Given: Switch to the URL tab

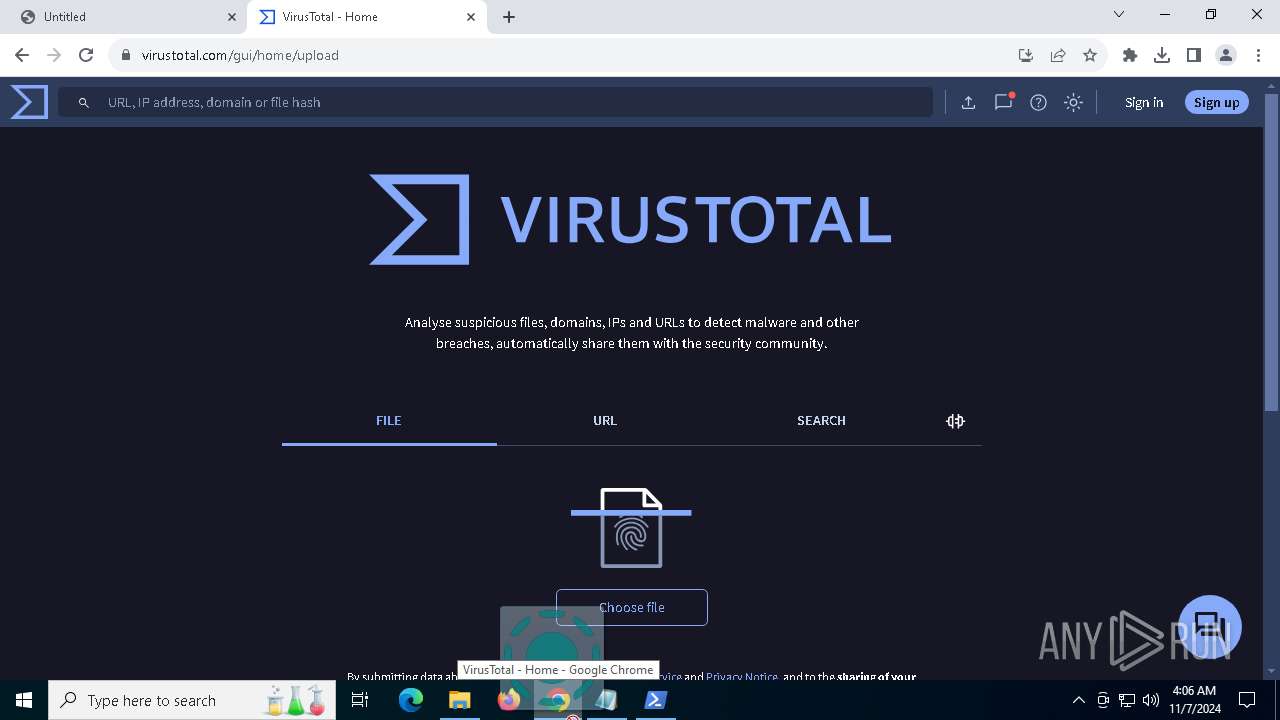Looking at the screenshot, I should [x=605, y=421].
